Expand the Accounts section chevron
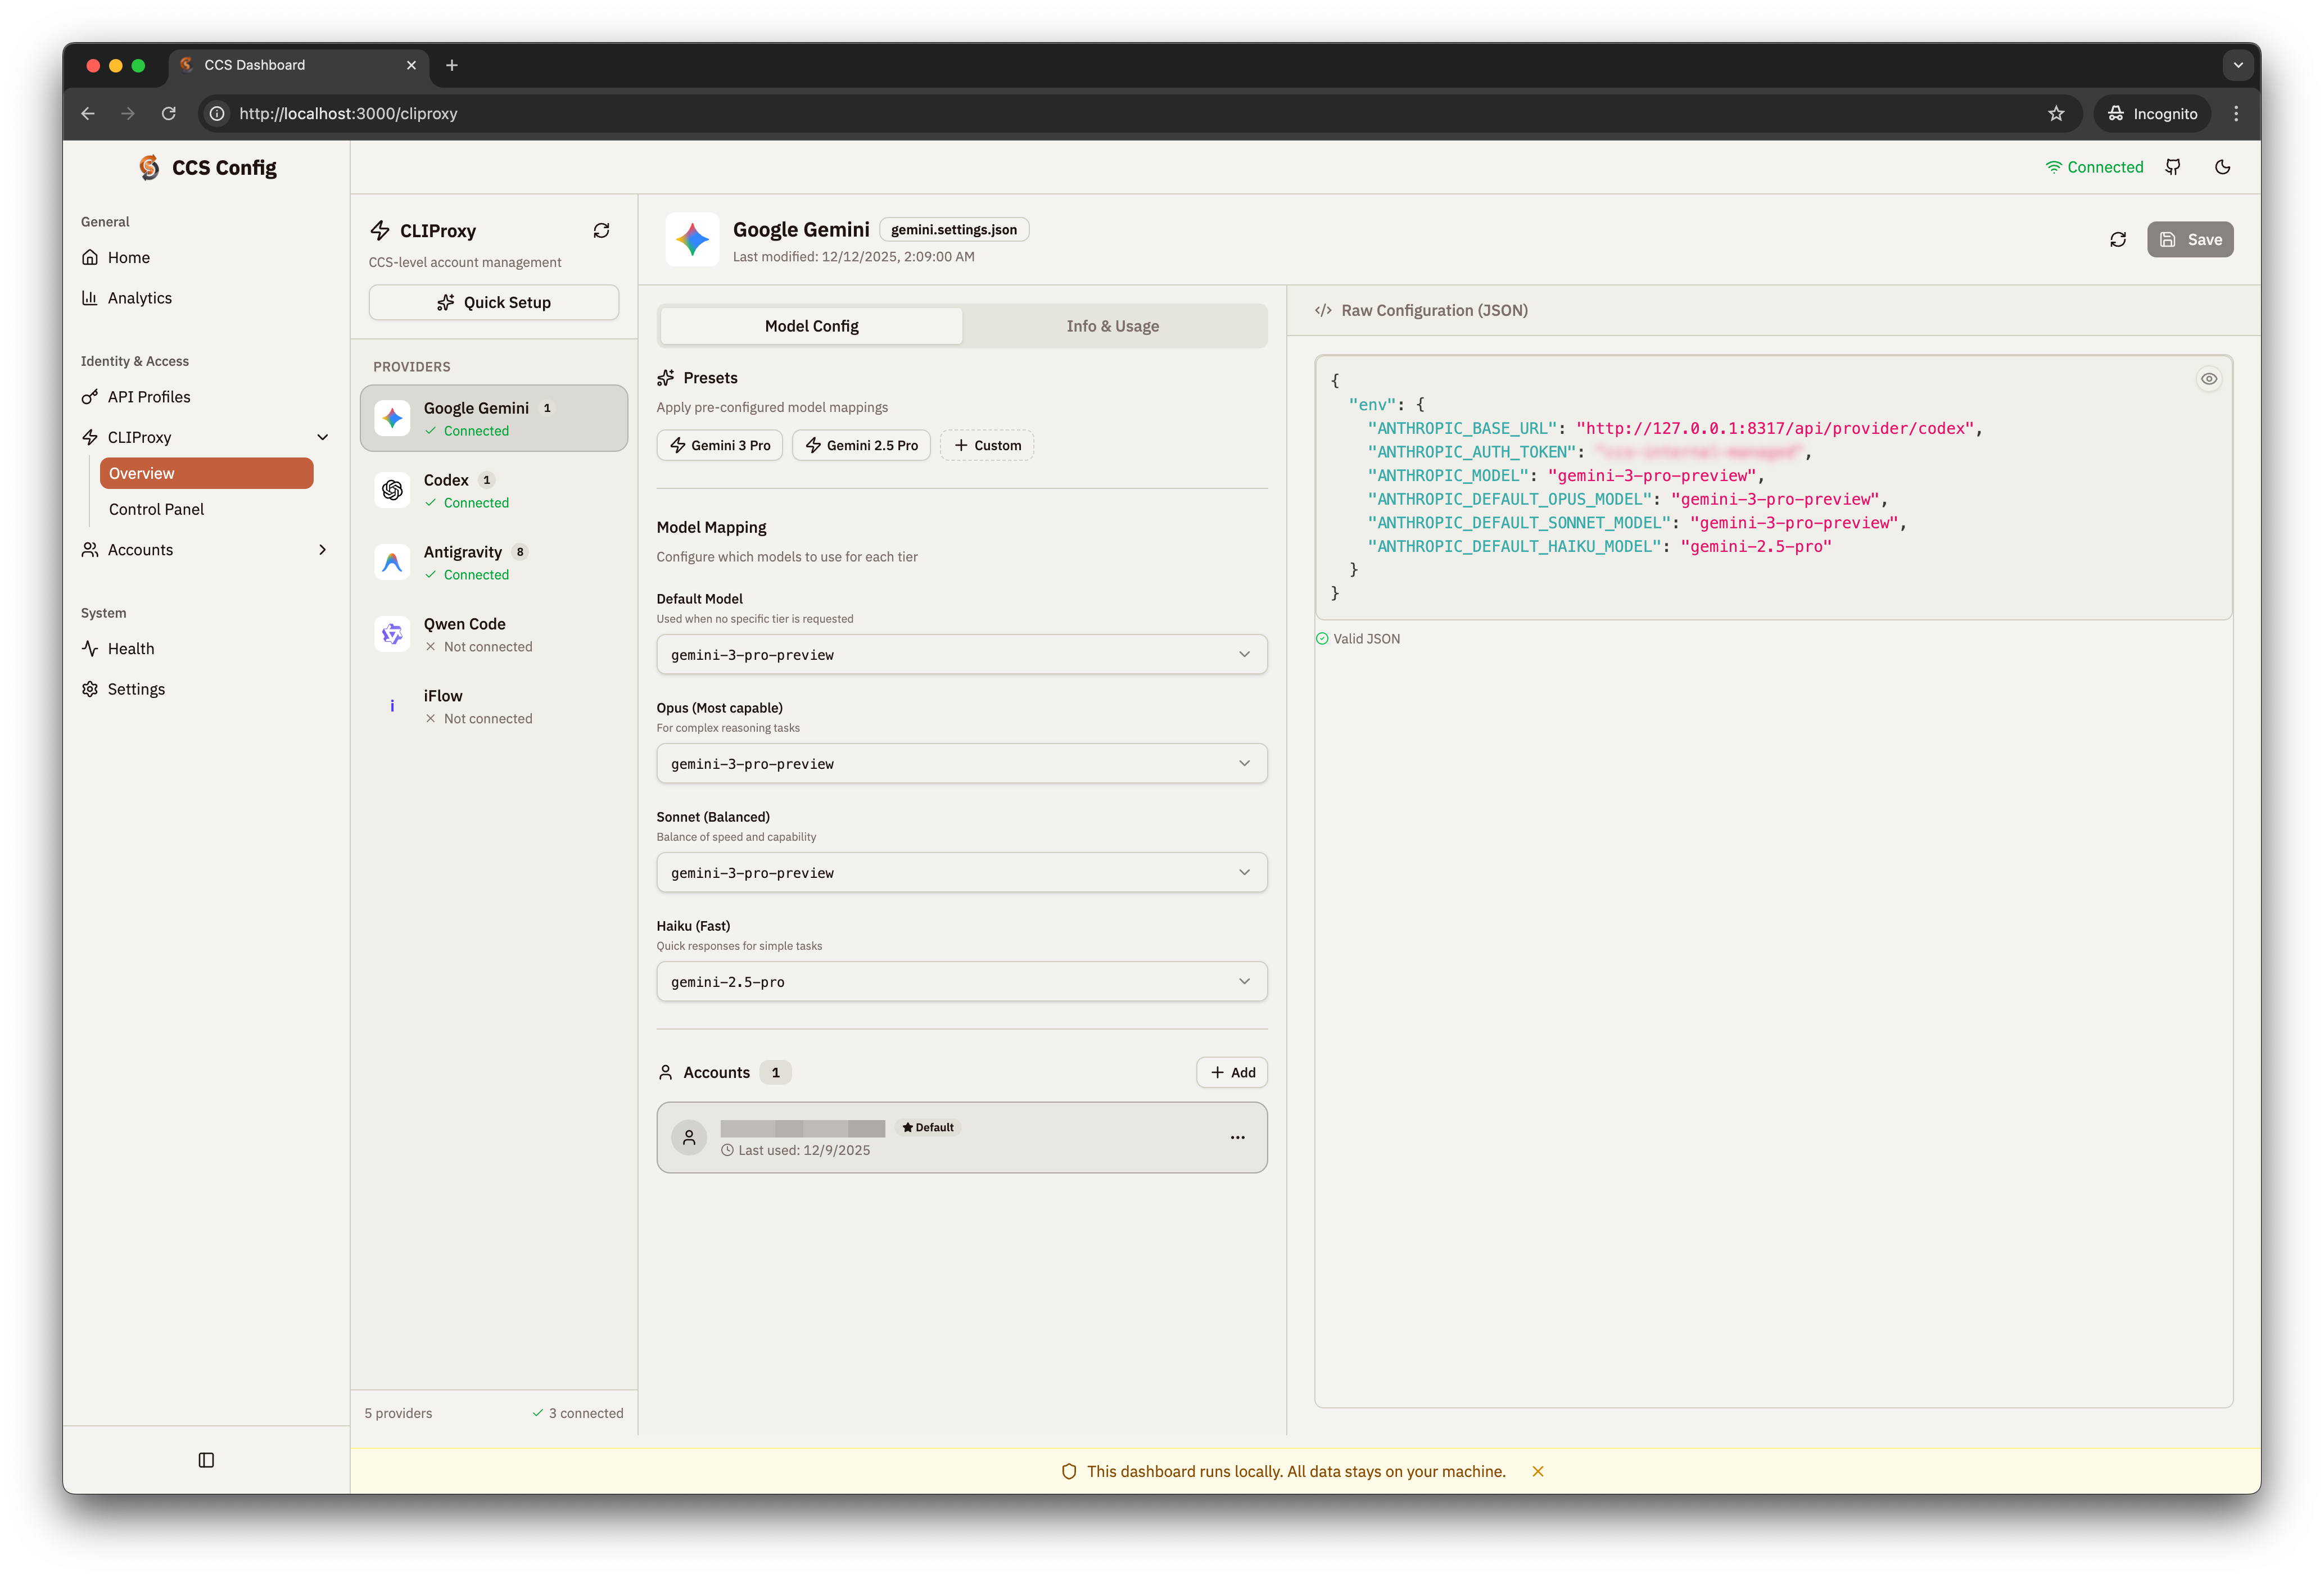The image size is (2324, 1577). coord(322,549)
